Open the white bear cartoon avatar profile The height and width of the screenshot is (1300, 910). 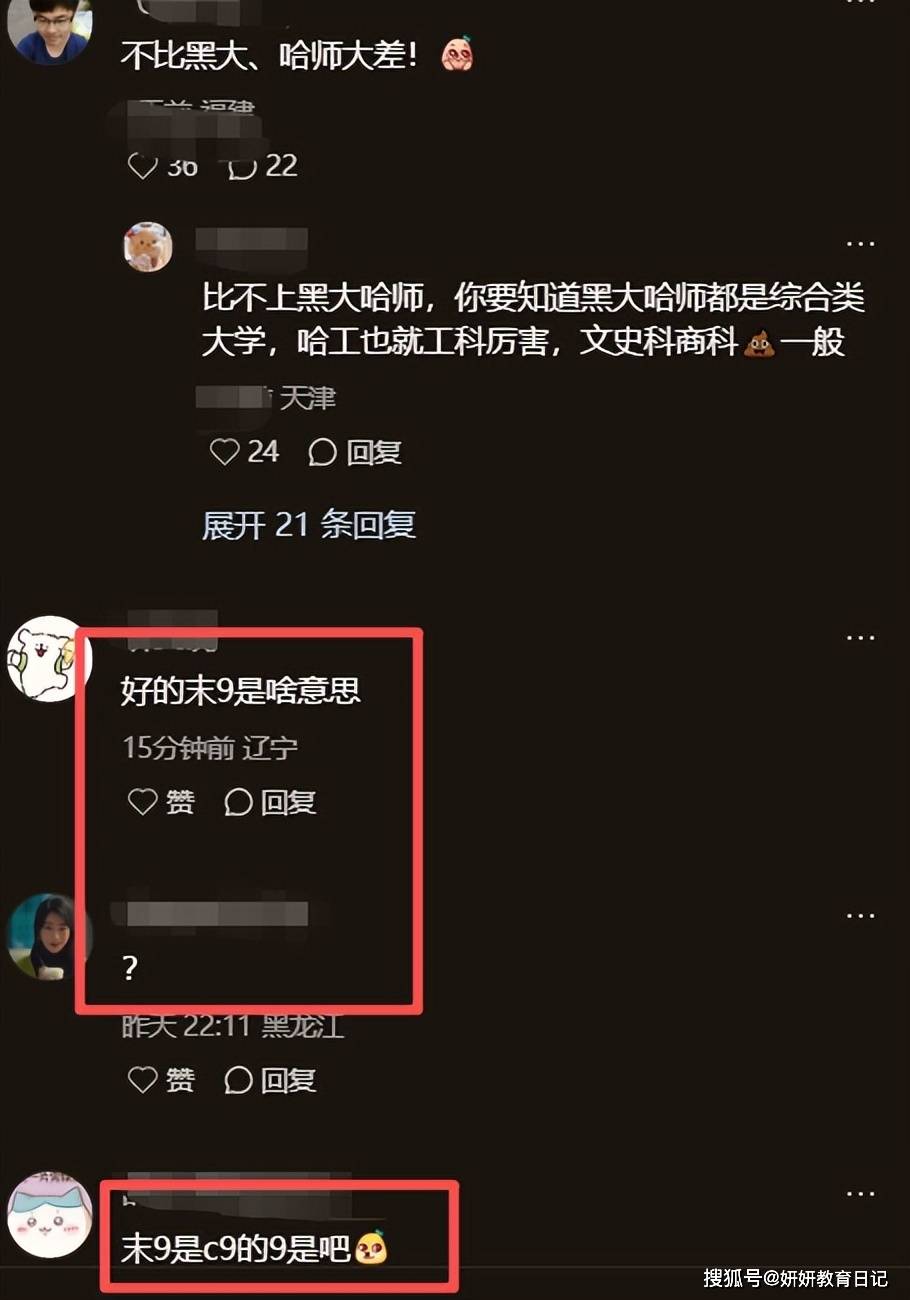(x=49, y=658)
